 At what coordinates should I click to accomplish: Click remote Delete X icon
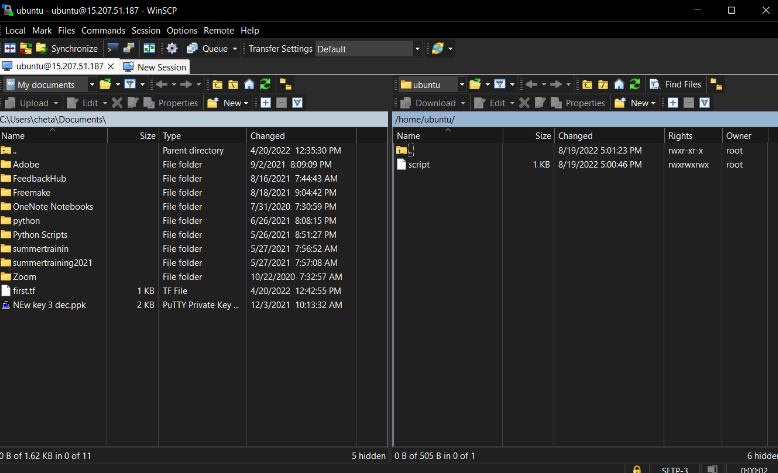(524, 103)
